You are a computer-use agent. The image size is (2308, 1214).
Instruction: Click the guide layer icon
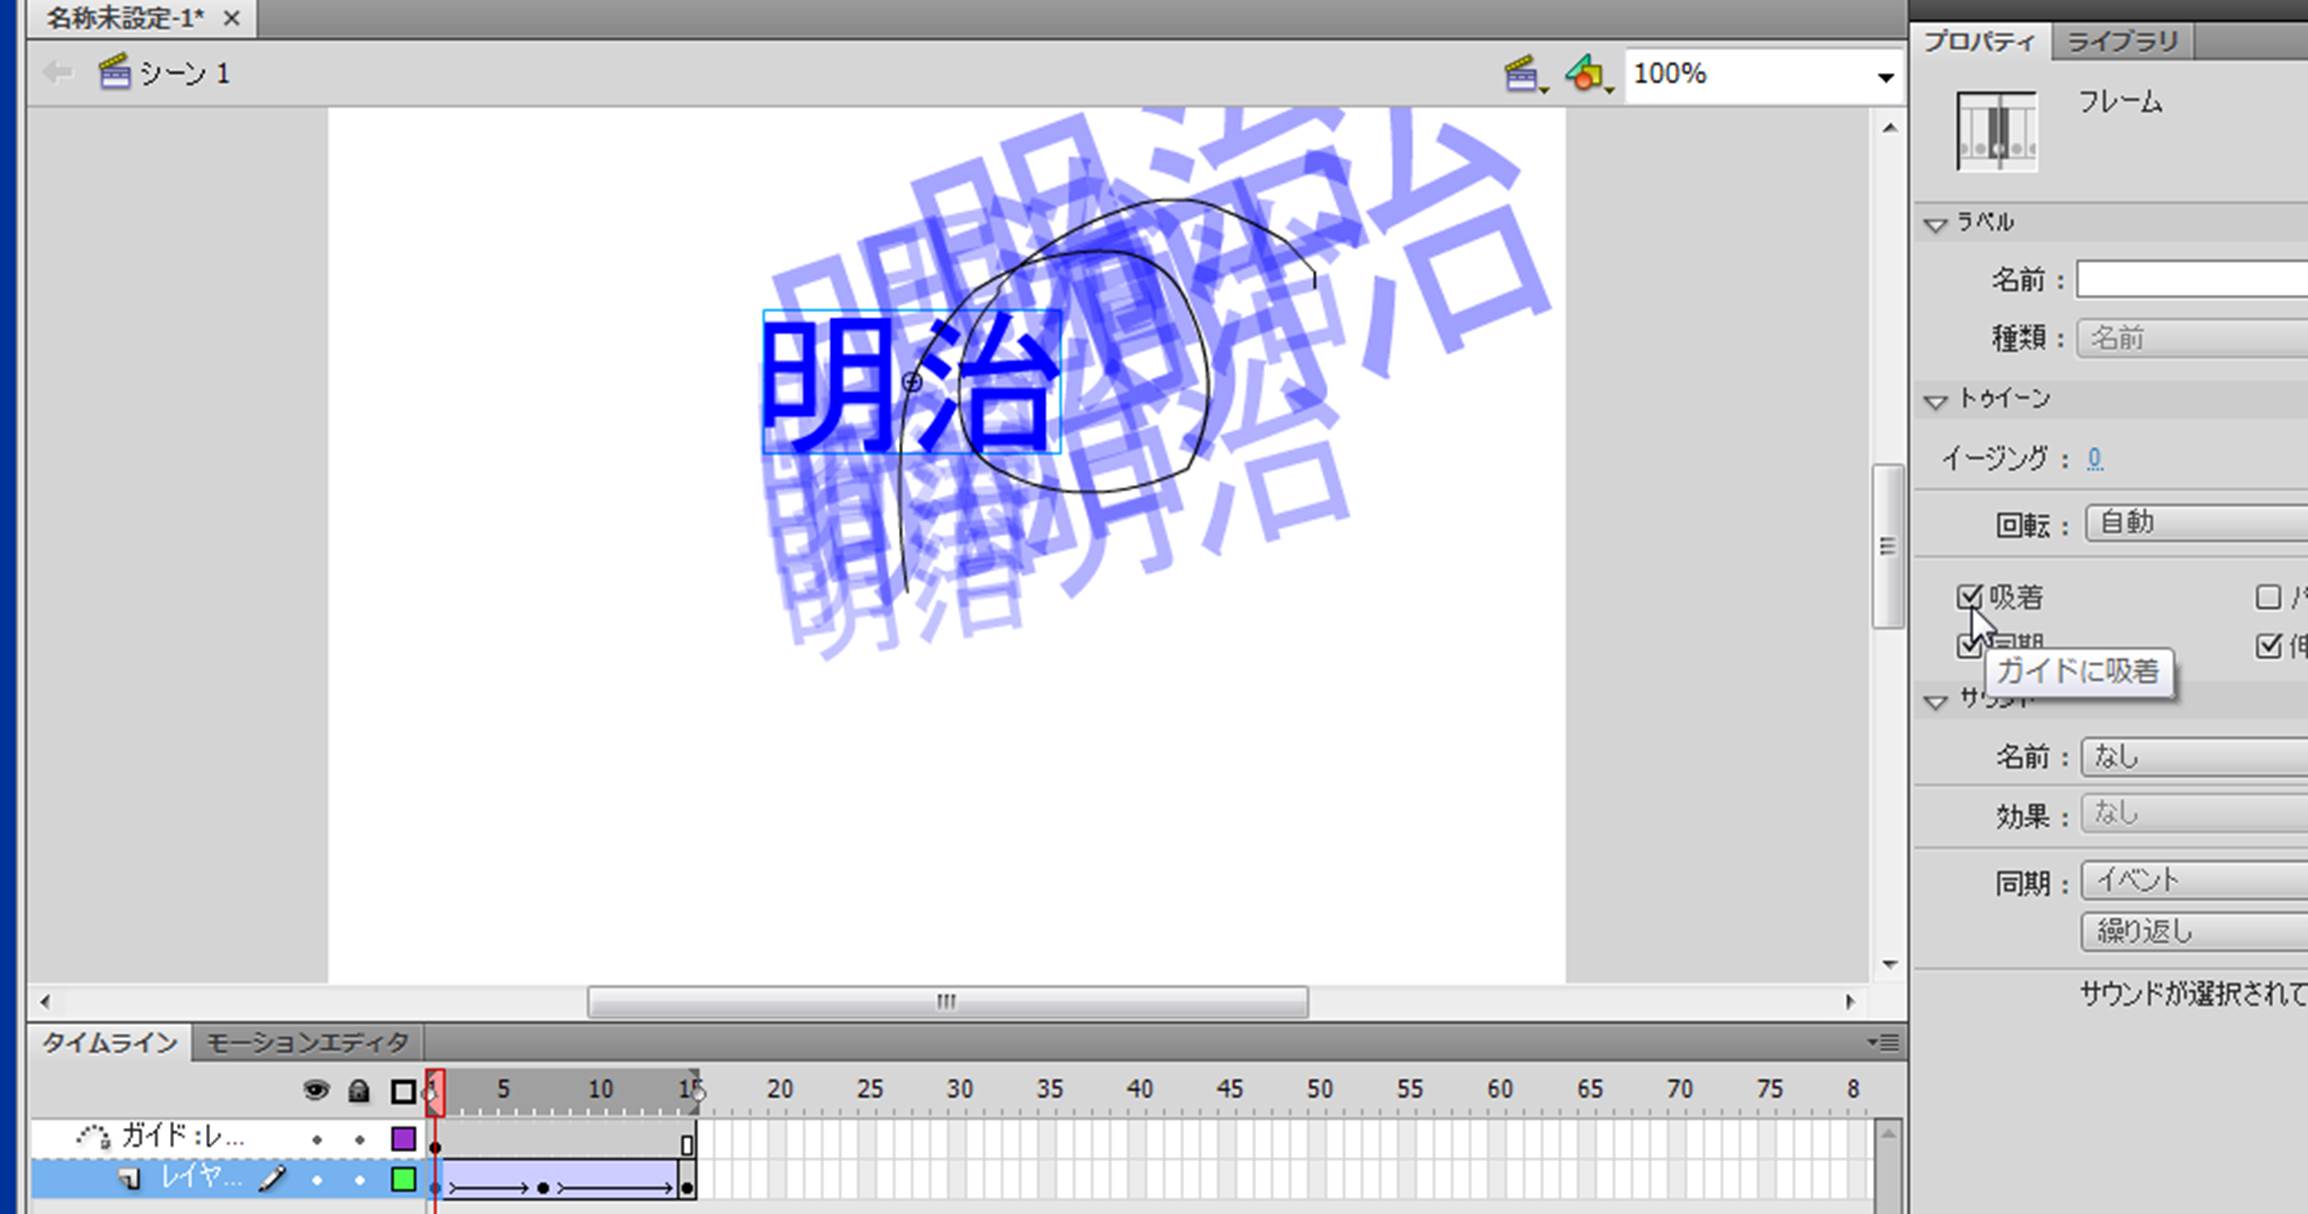(93, 1137)
